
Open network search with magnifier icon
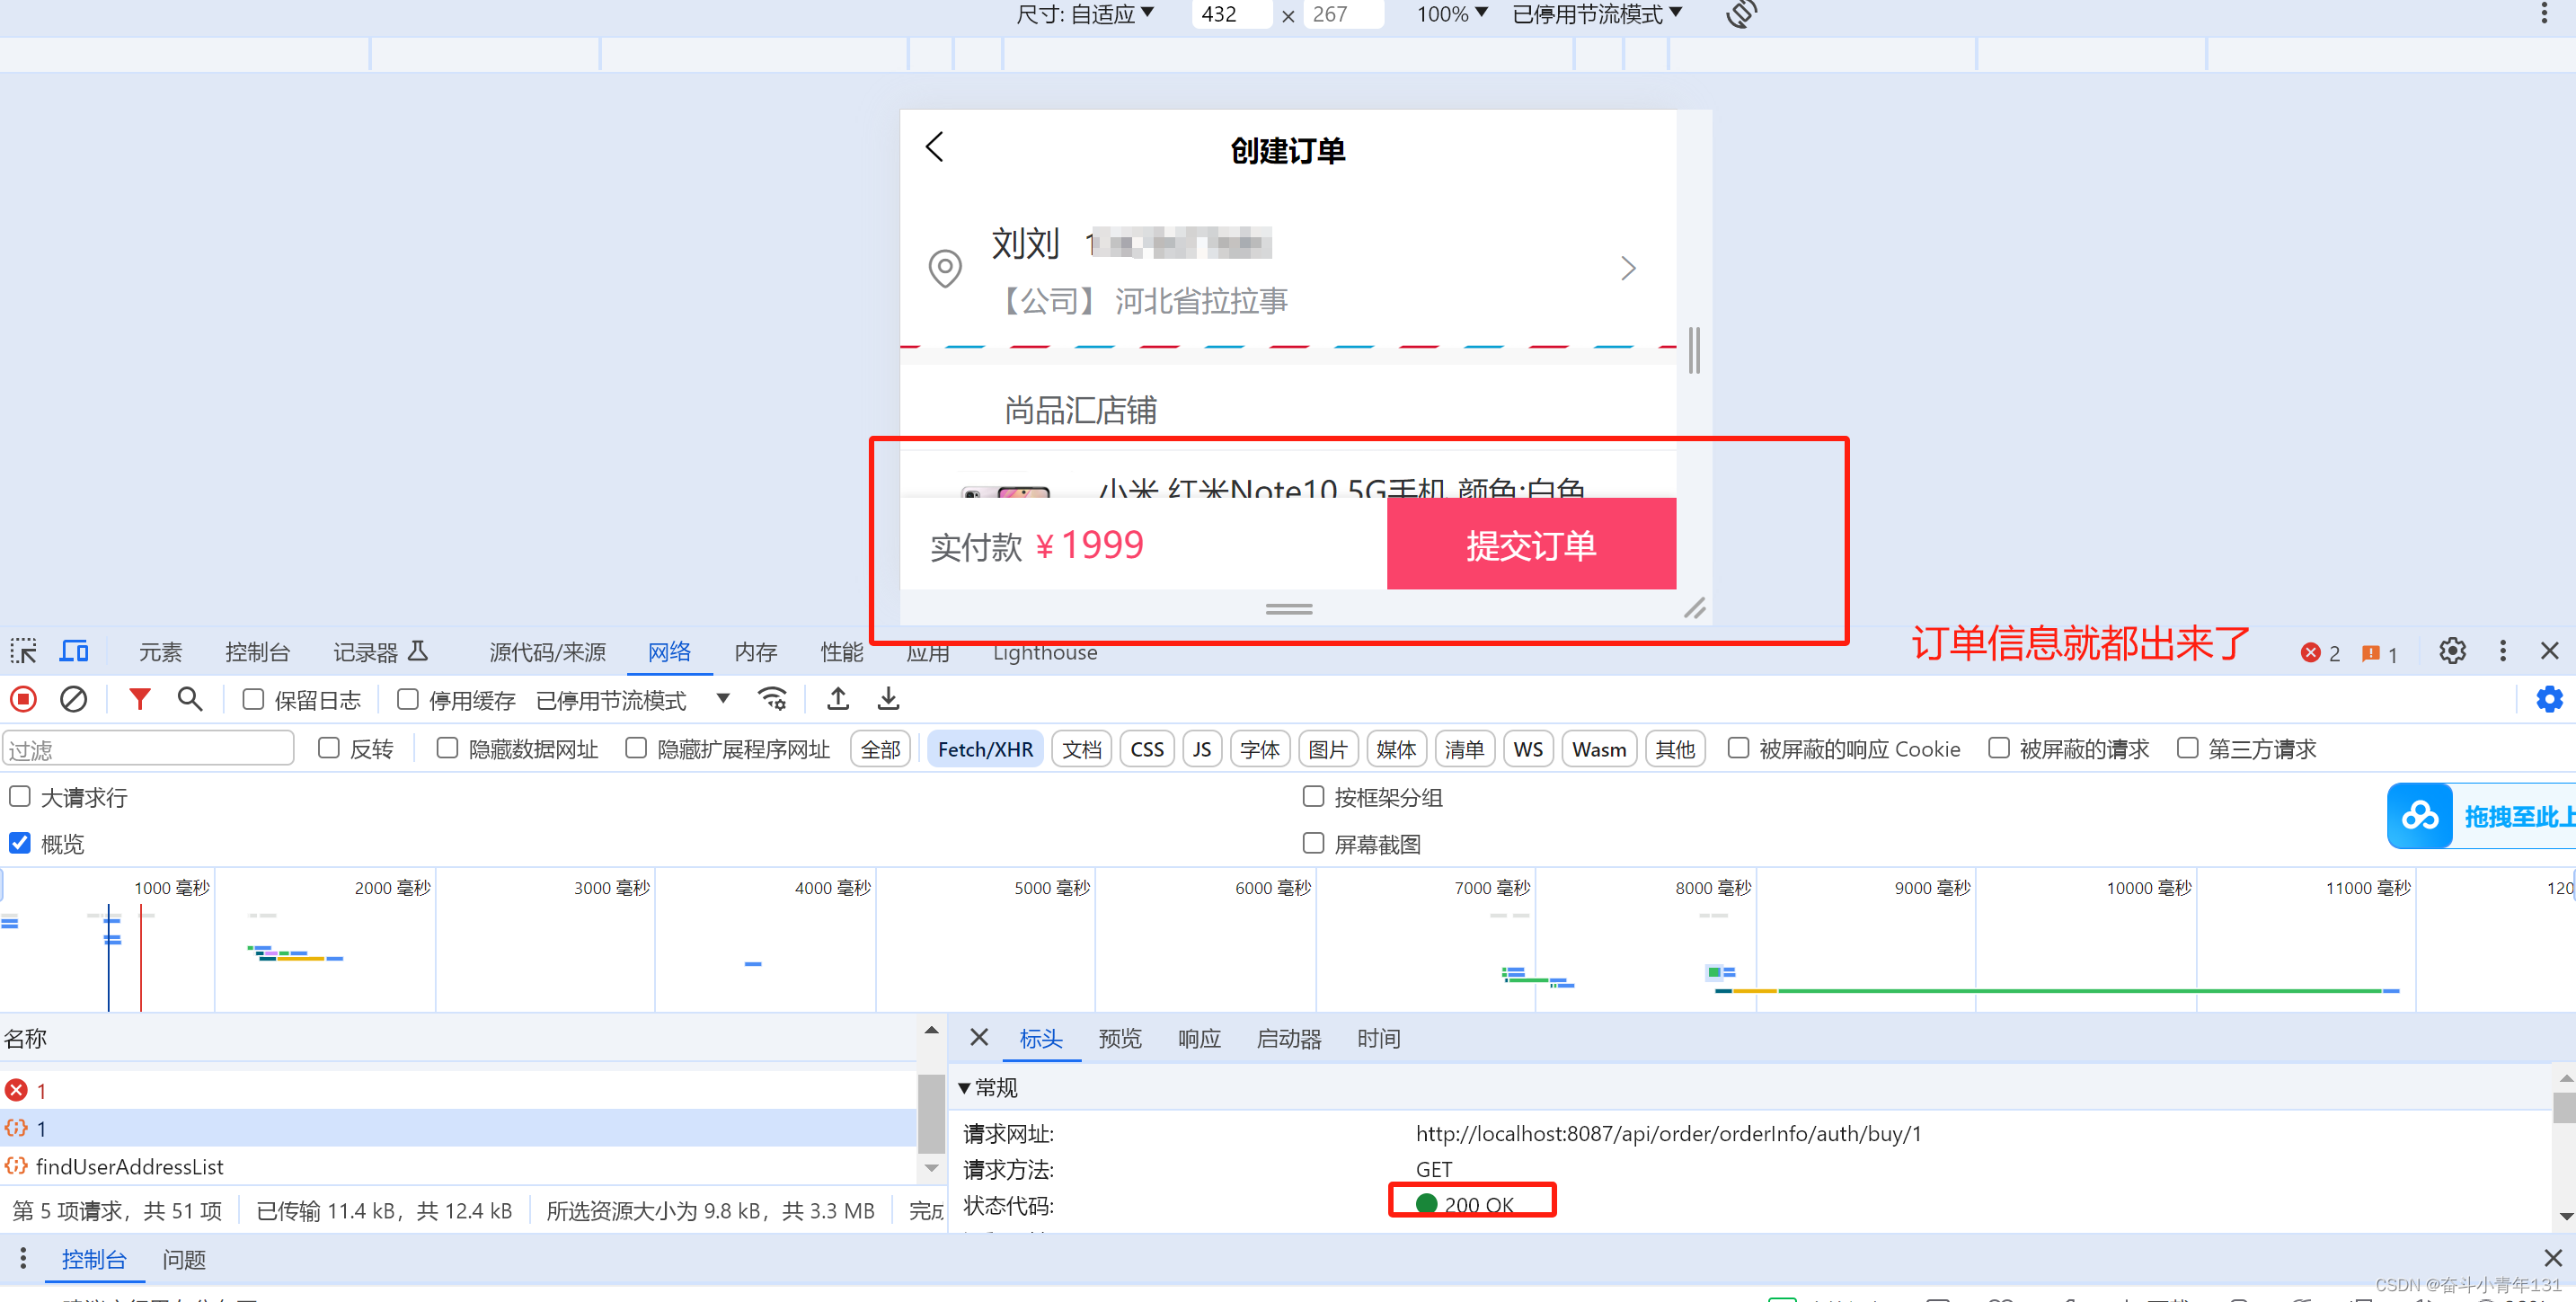pyautogui.click(x=189, y=699)
